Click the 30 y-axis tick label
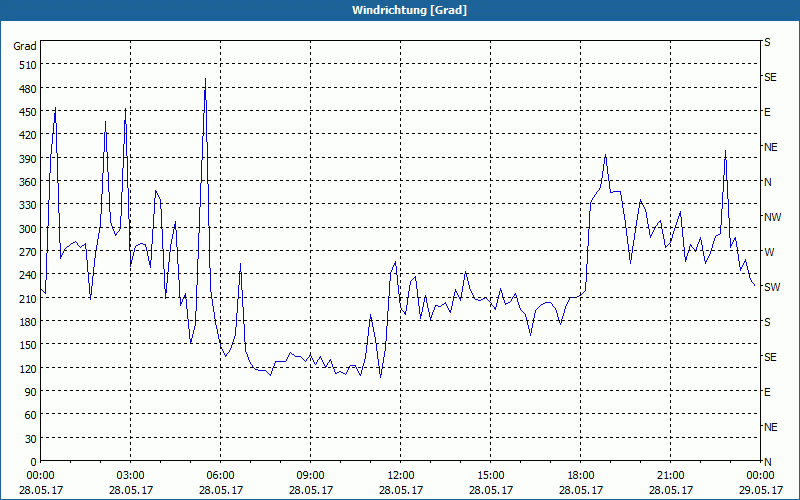 31,439
